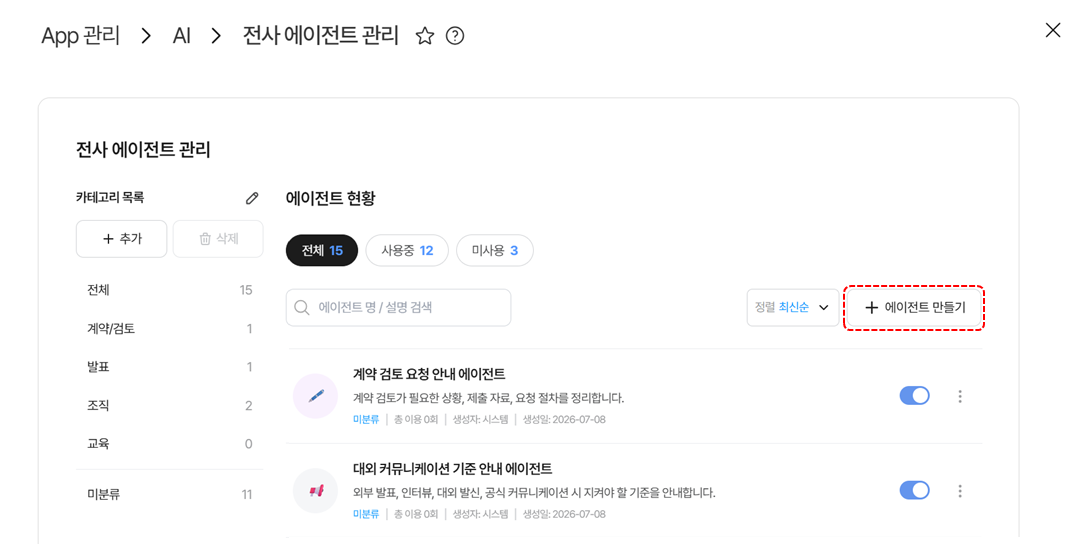Click the 에이전트 명 / 설명 검색 field
The height and width of the screenshot is (544, 1080).
point(398,307)
